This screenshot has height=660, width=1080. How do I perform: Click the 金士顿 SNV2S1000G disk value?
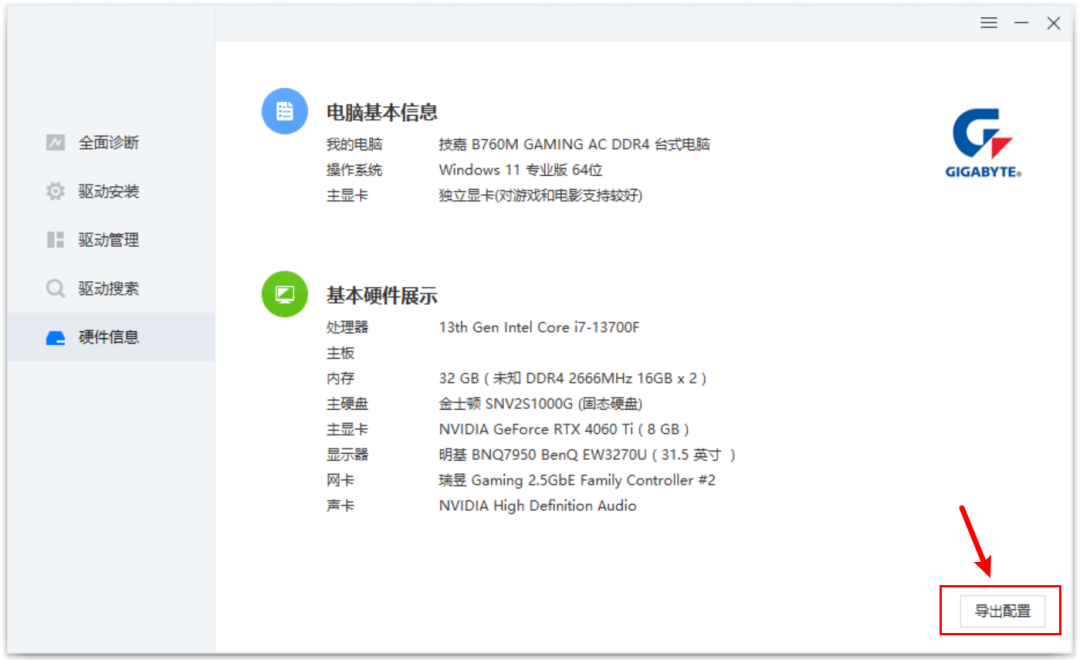pyautogui.click(x=541, y=404)
